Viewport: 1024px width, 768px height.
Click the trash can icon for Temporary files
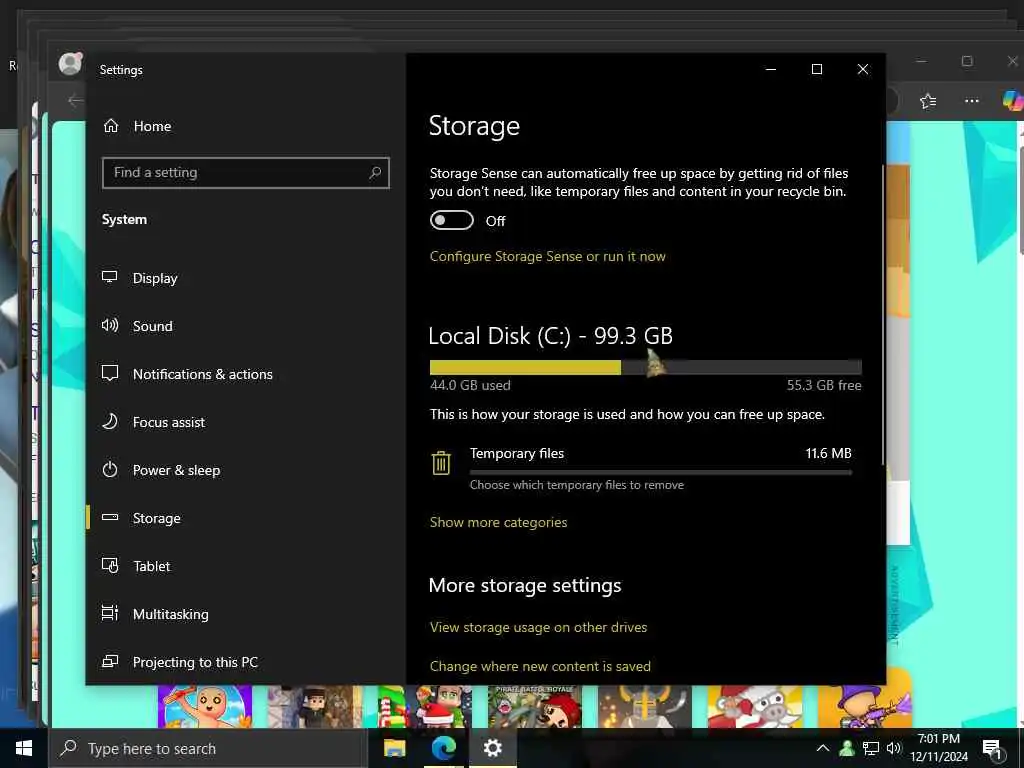click(x=441, y=463)
